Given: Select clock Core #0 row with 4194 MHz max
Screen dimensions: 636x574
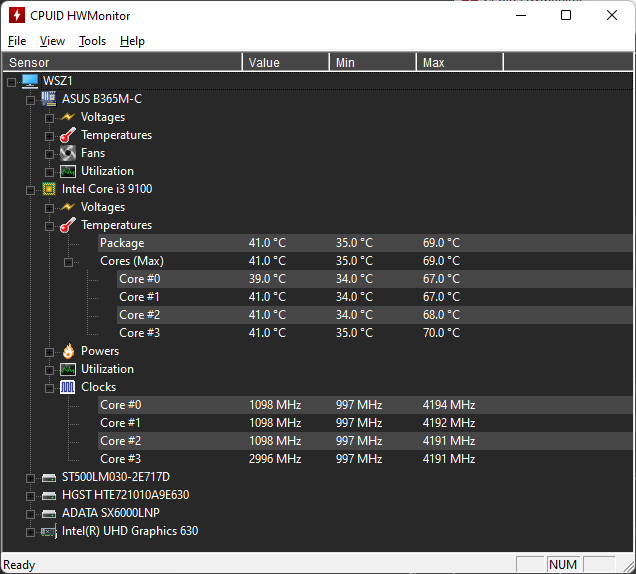Looking at the screenshot, I should tap(365, 405).
